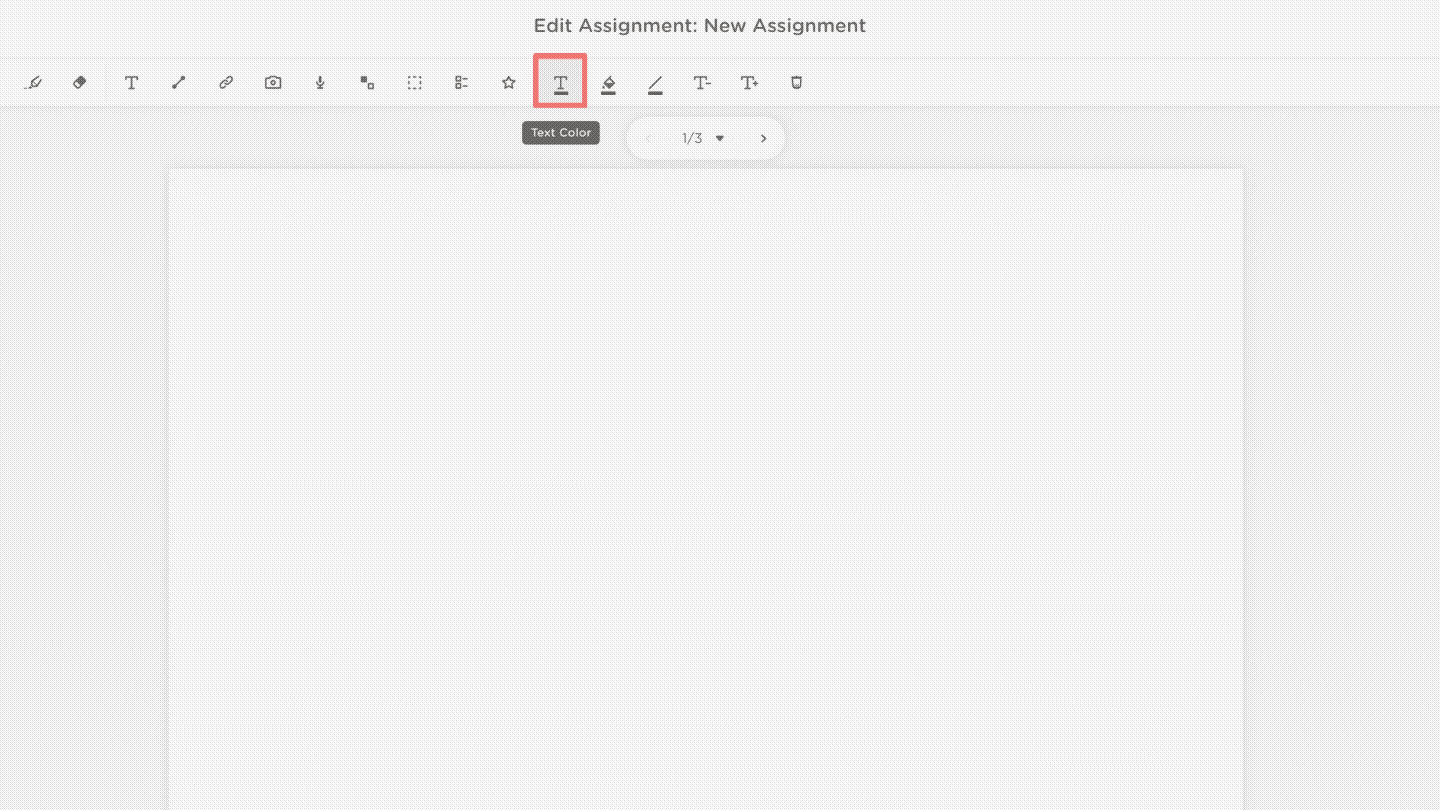Go to the next page
This screenshot has width=1440, height=810.
[763, 139]
